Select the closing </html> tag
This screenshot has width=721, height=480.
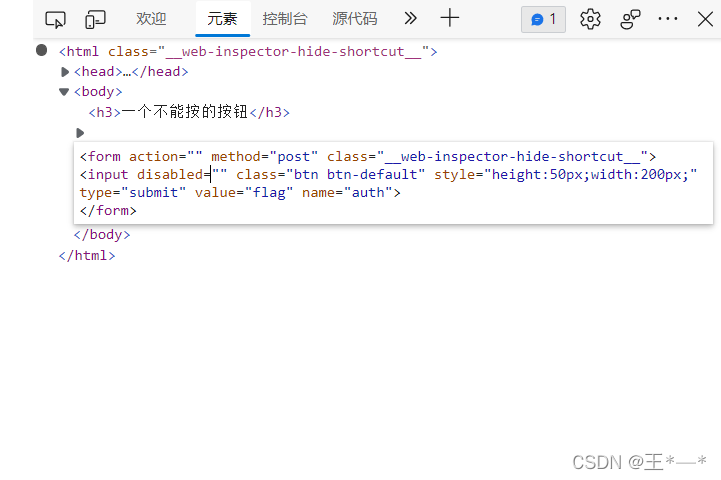coord(87,256)
